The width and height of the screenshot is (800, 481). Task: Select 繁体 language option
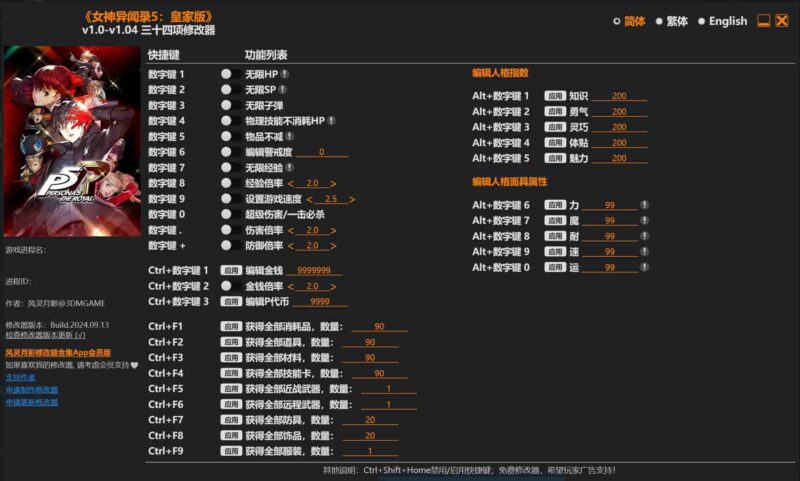click(671, 21)
